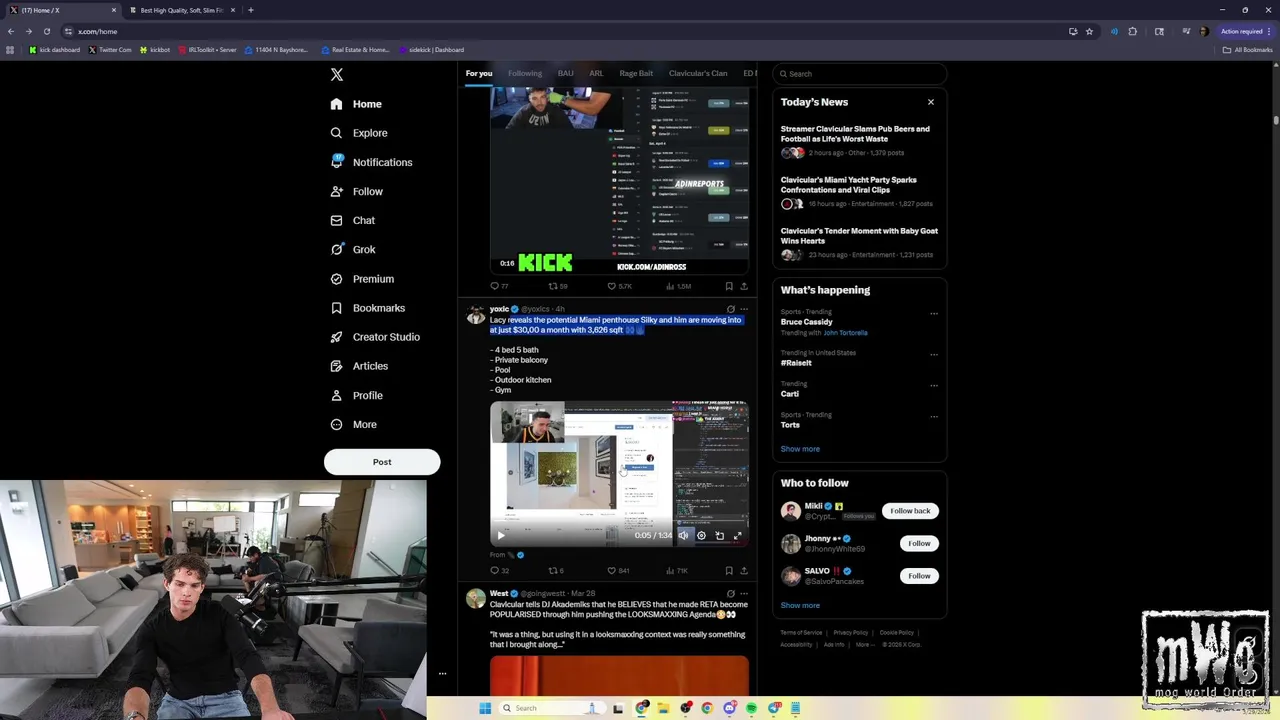The height and width of the screenshot is (720, 1280).
Task: Focus the X Search field
Action: 860,74
